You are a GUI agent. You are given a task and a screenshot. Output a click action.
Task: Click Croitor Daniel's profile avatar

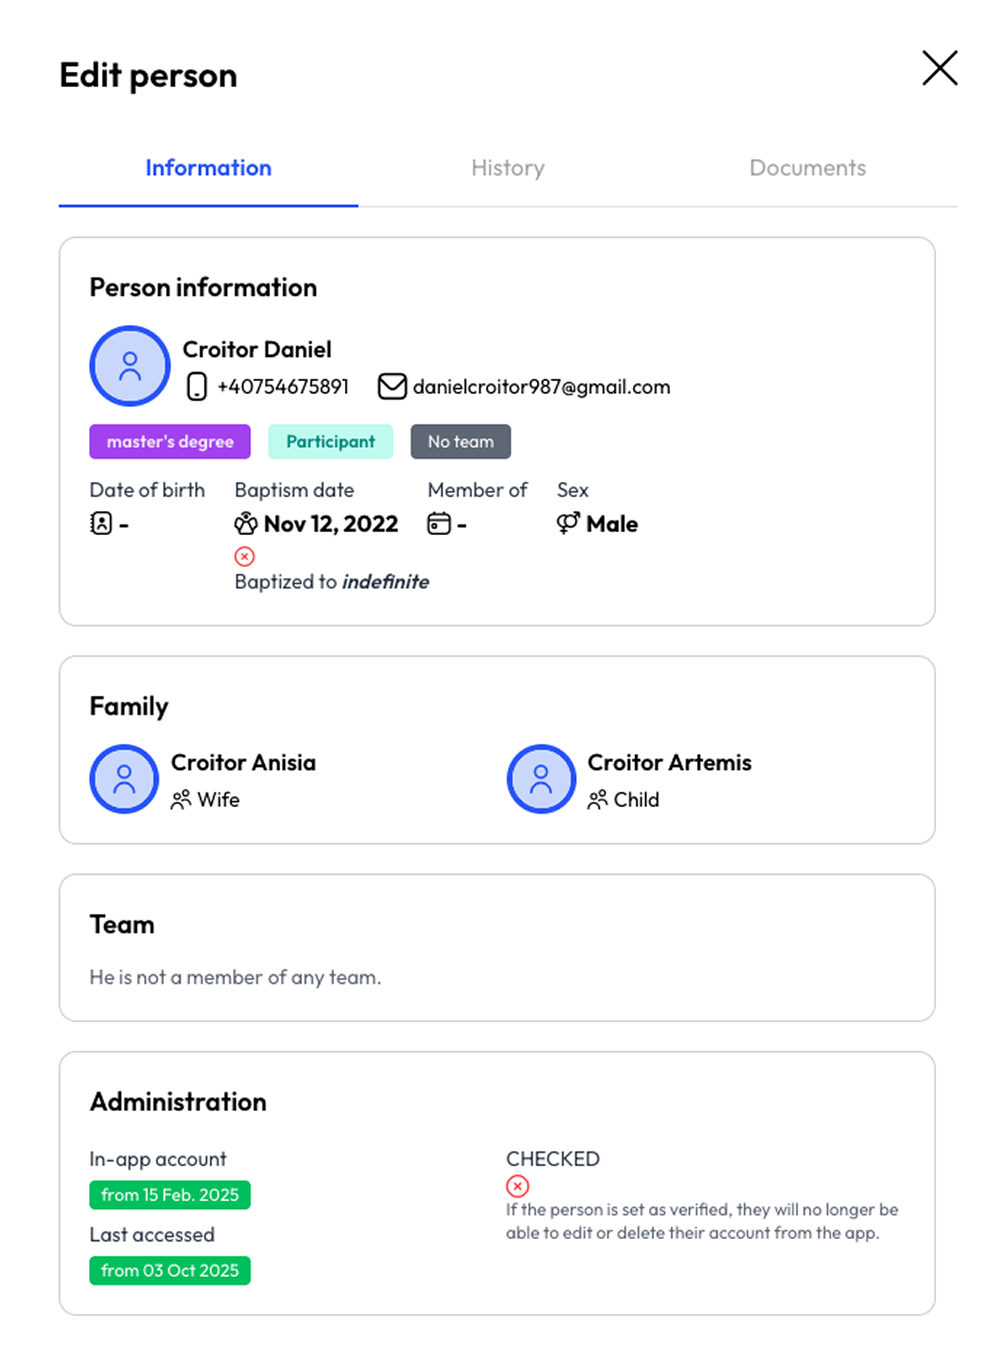pyautogui.click(x=130, y=366)
